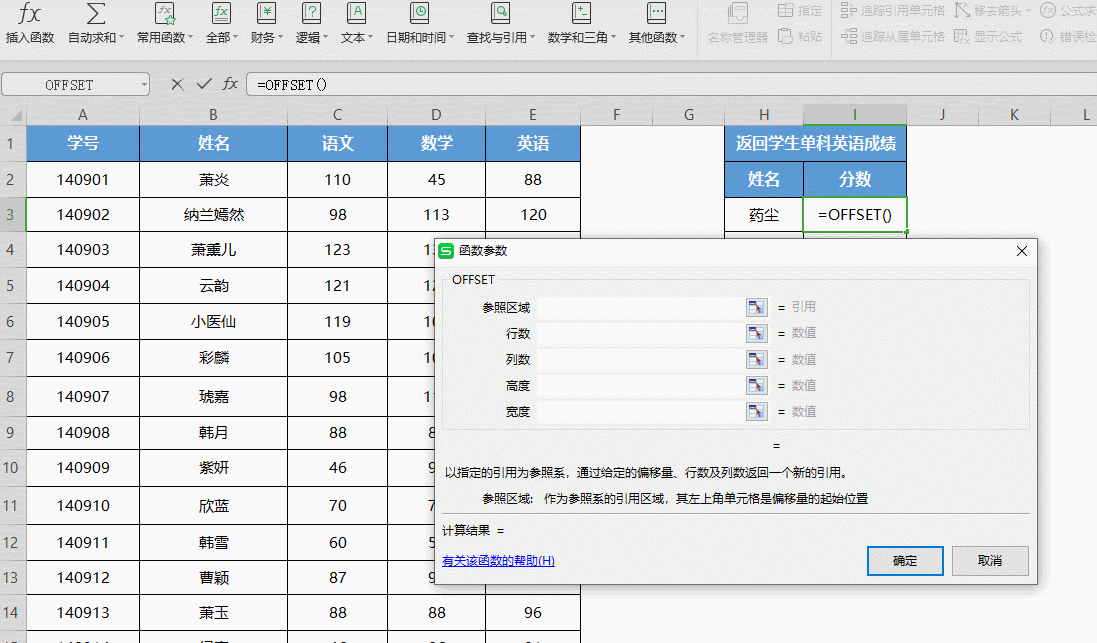Open the Lookup and Reference (查找与引用) icon

[x=500, y=14]
